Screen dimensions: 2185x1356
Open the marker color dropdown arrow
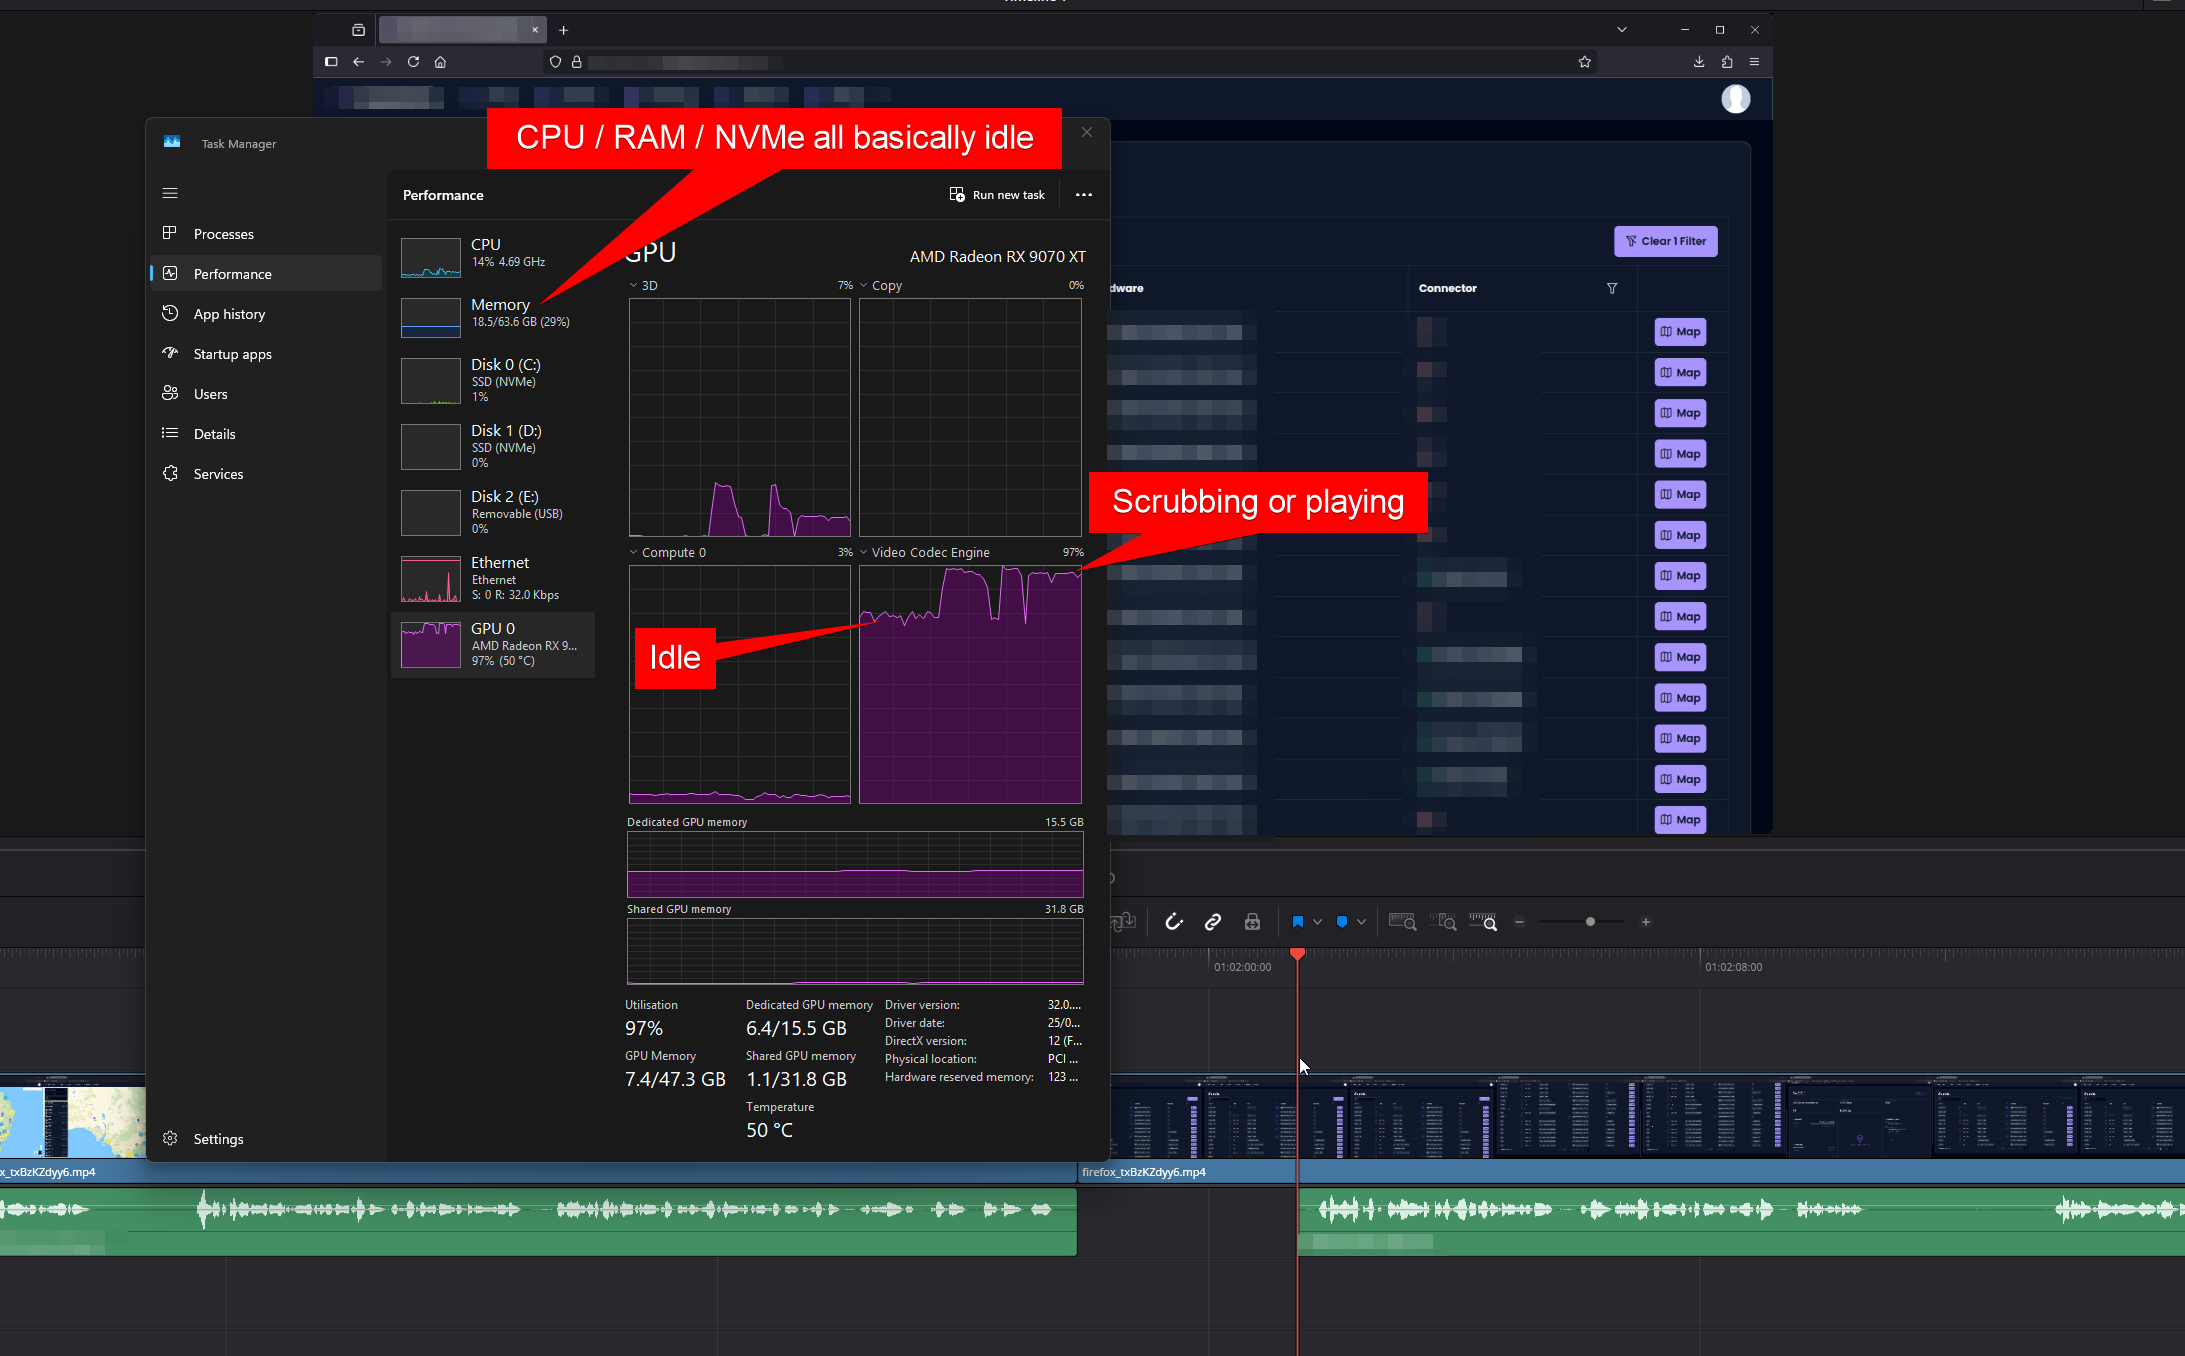pyautogui.click(x=1361, y=922)
